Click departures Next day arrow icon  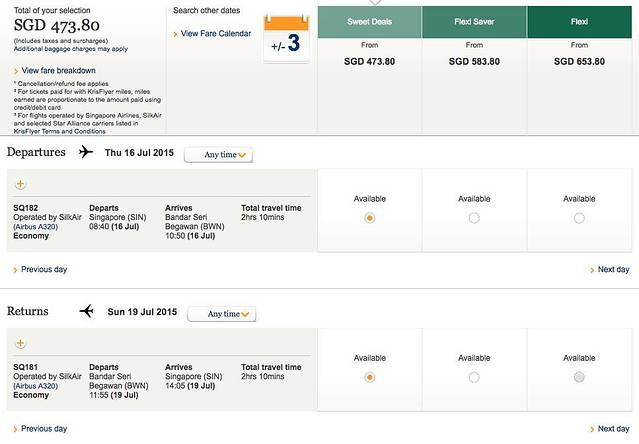(x=592, y=270)
